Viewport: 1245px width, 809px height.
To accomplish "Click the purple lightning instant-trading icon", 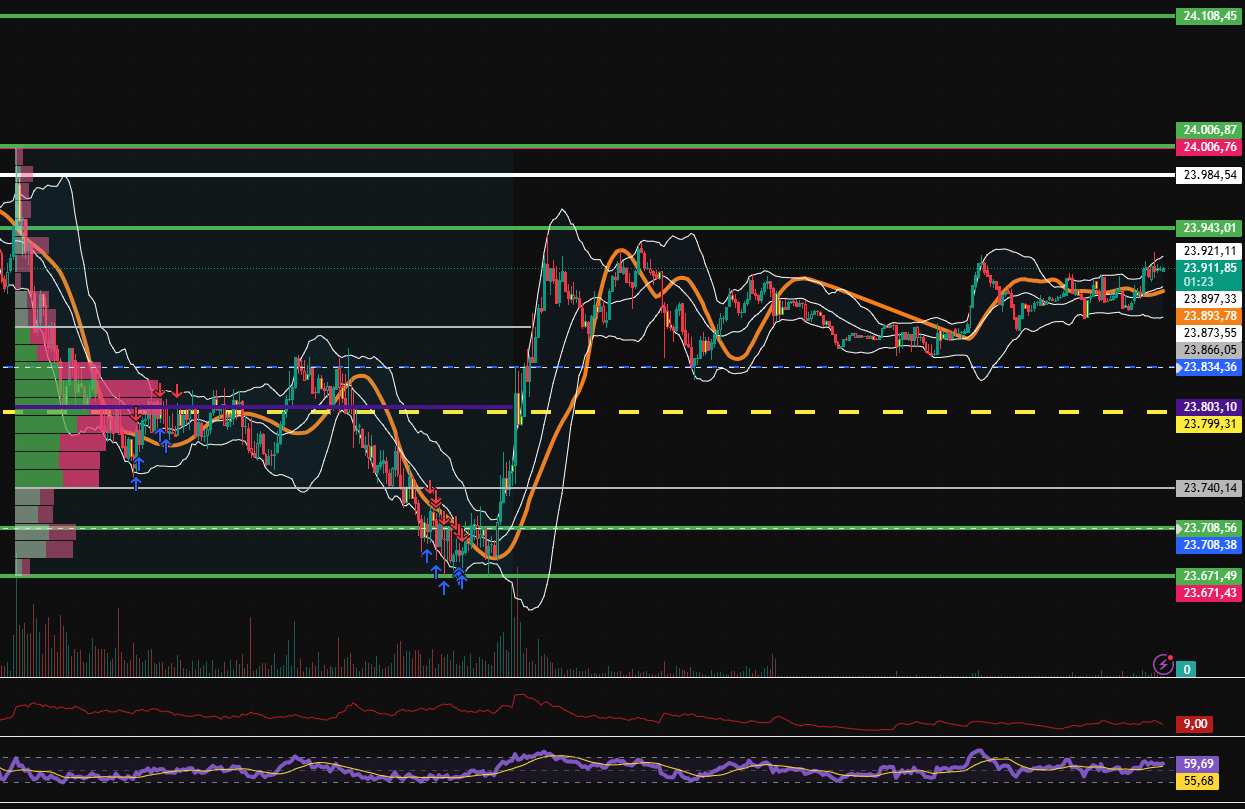I will 1163,667.
